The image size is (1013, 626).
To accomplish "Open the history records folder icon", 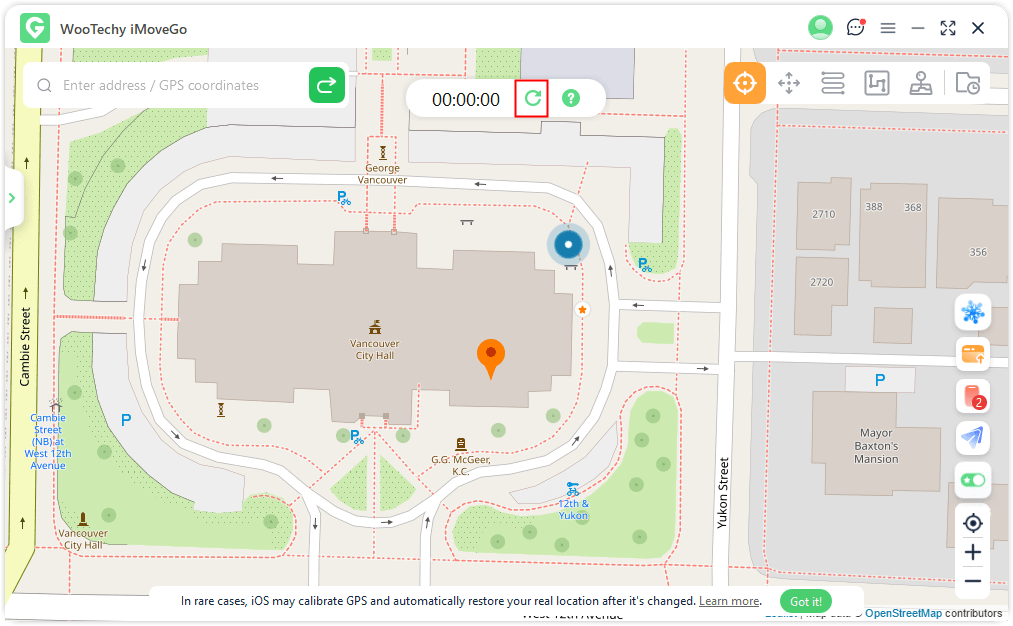I will click(x=967, y=83).
